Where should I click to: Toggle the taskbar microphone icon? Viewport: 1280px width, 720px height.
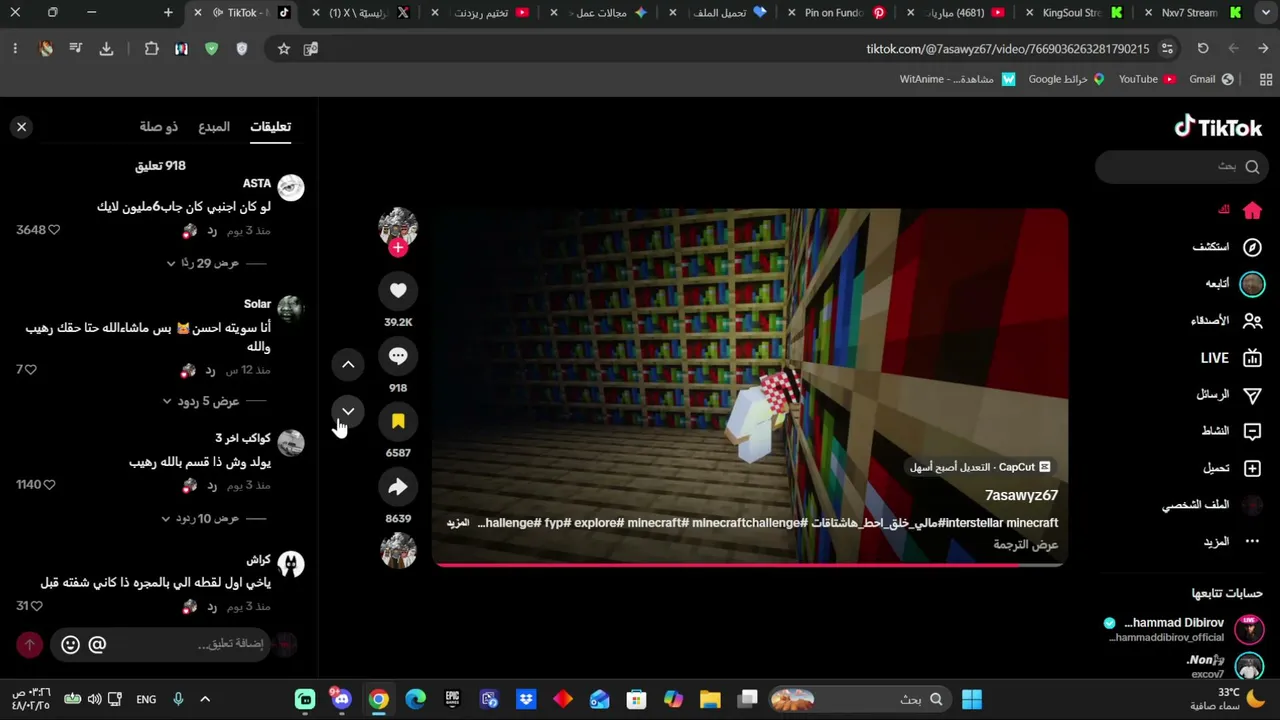click(x=178, y=699)
